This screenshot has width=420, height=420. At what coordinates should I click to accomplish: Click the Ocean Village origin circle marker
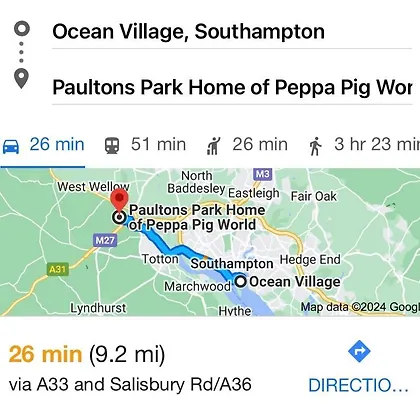point(240,282)
